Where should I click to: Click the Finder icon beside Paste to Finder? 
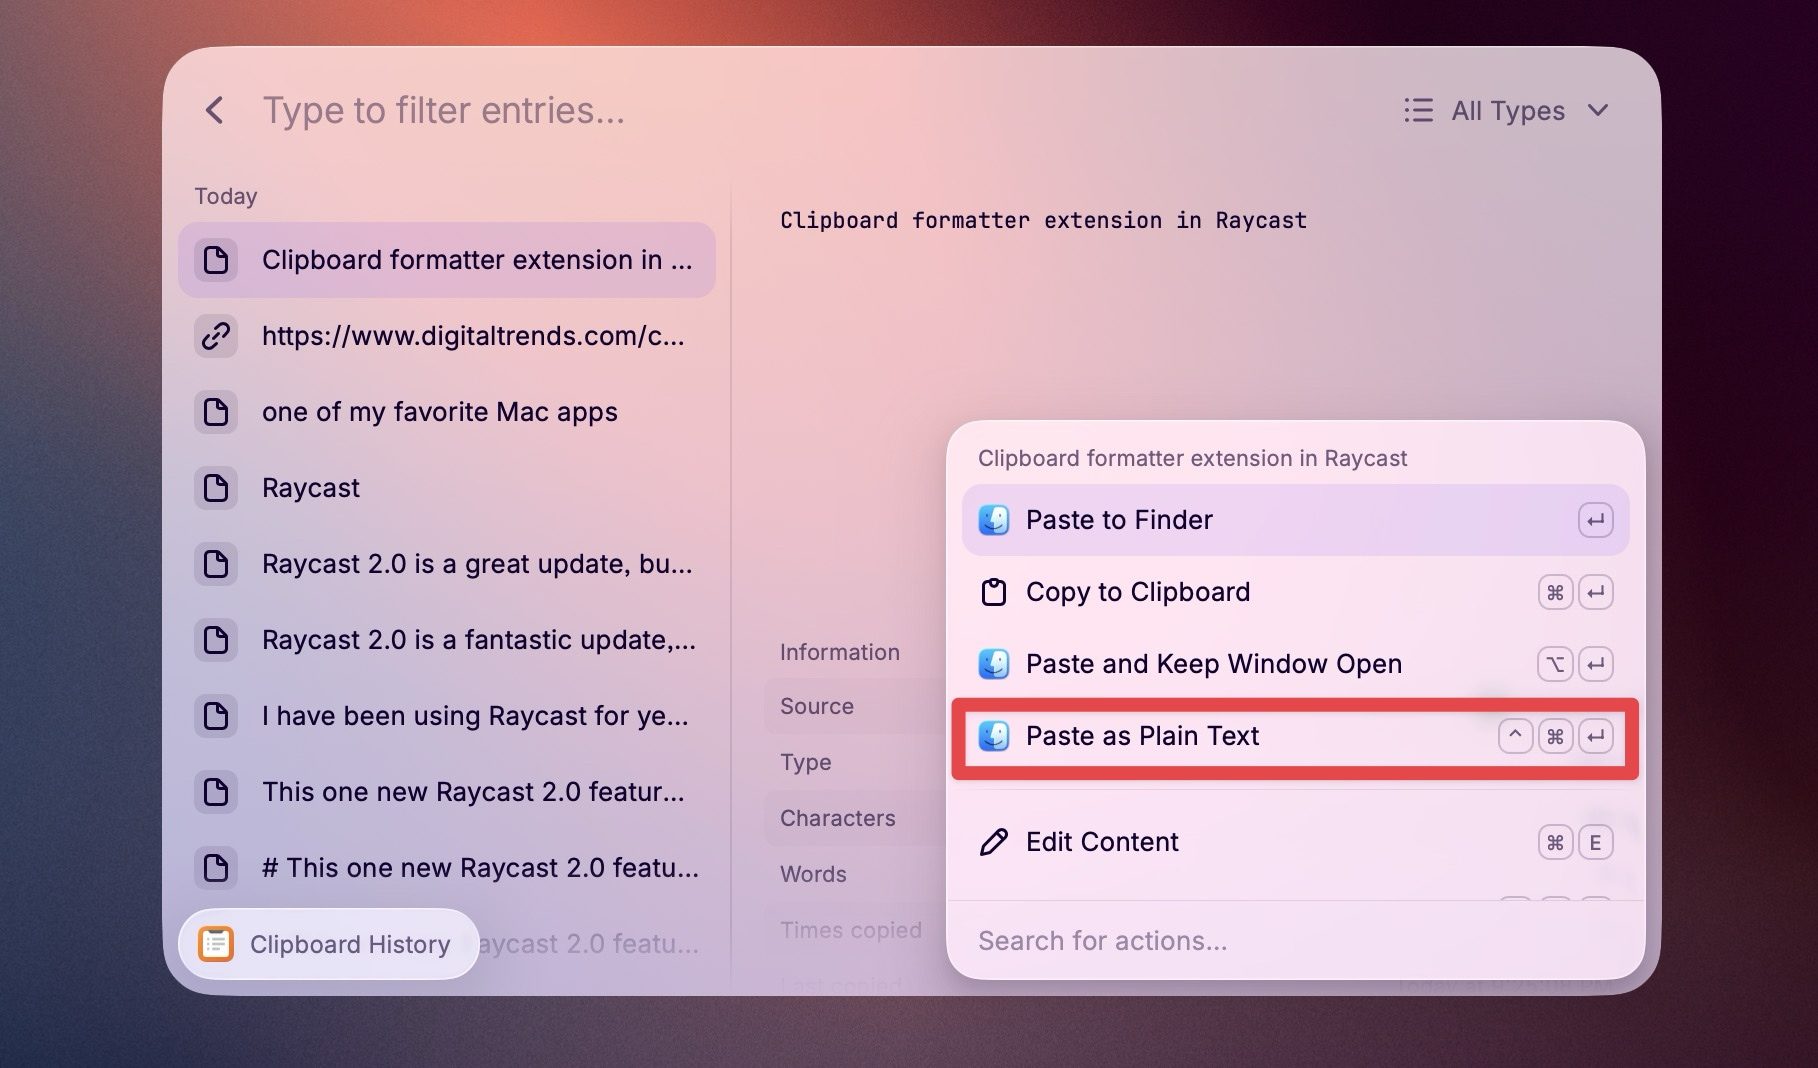993,520
